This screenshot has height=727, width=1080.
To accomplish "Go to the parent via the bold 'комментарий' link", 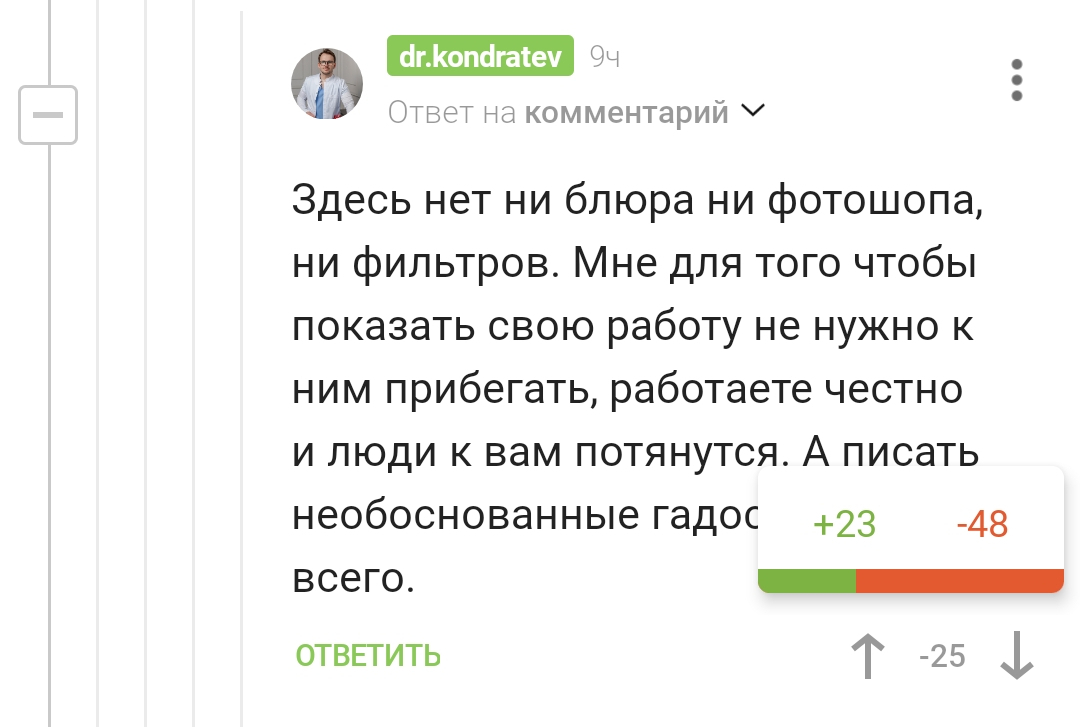I will coord(627,113).
